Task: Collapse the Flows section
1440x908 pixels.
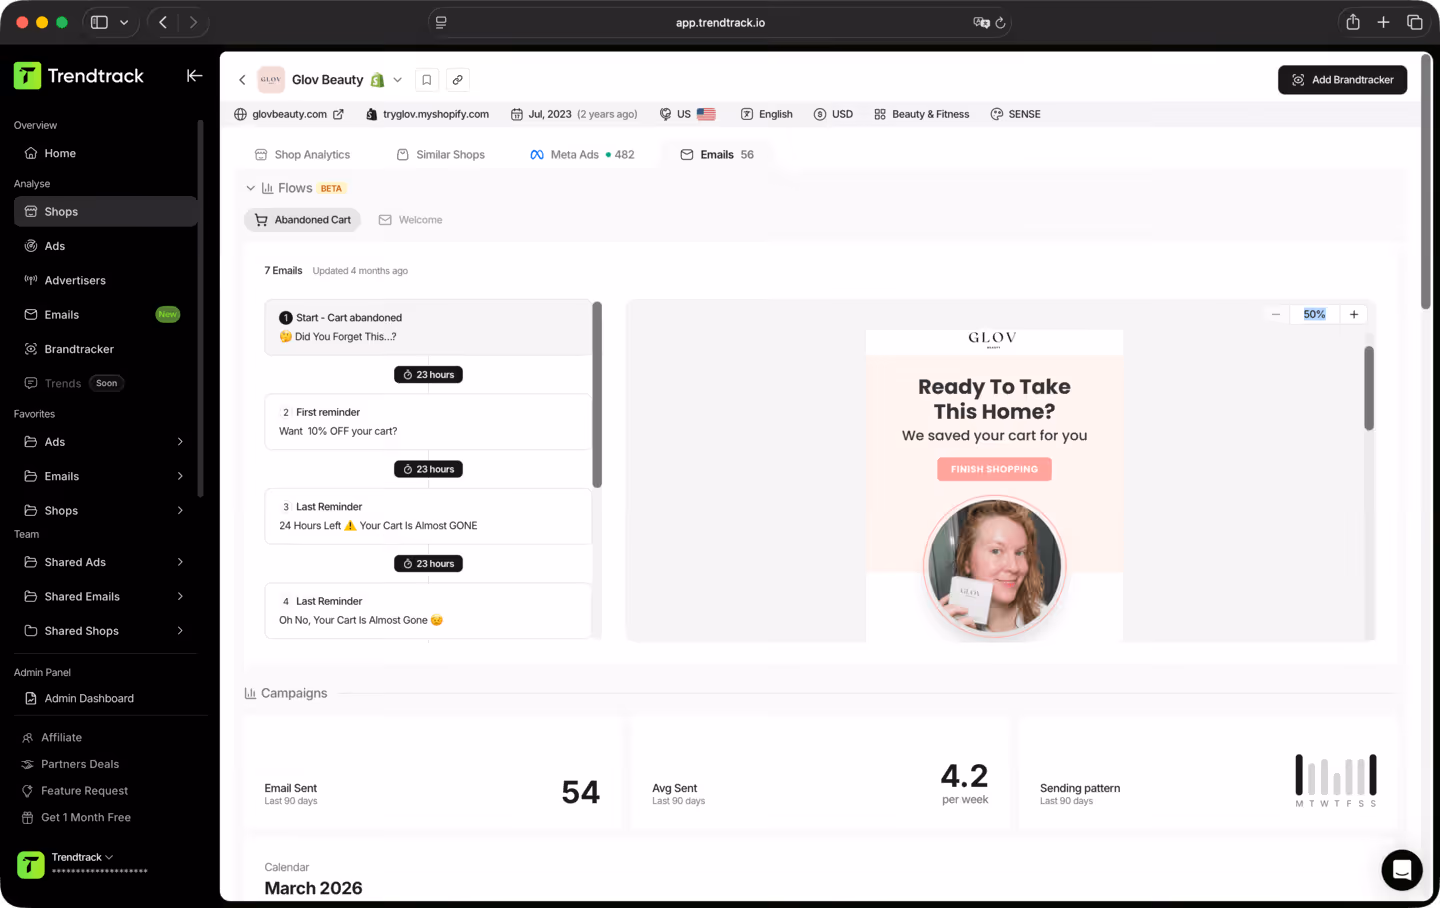Action: tap(250, 187)
